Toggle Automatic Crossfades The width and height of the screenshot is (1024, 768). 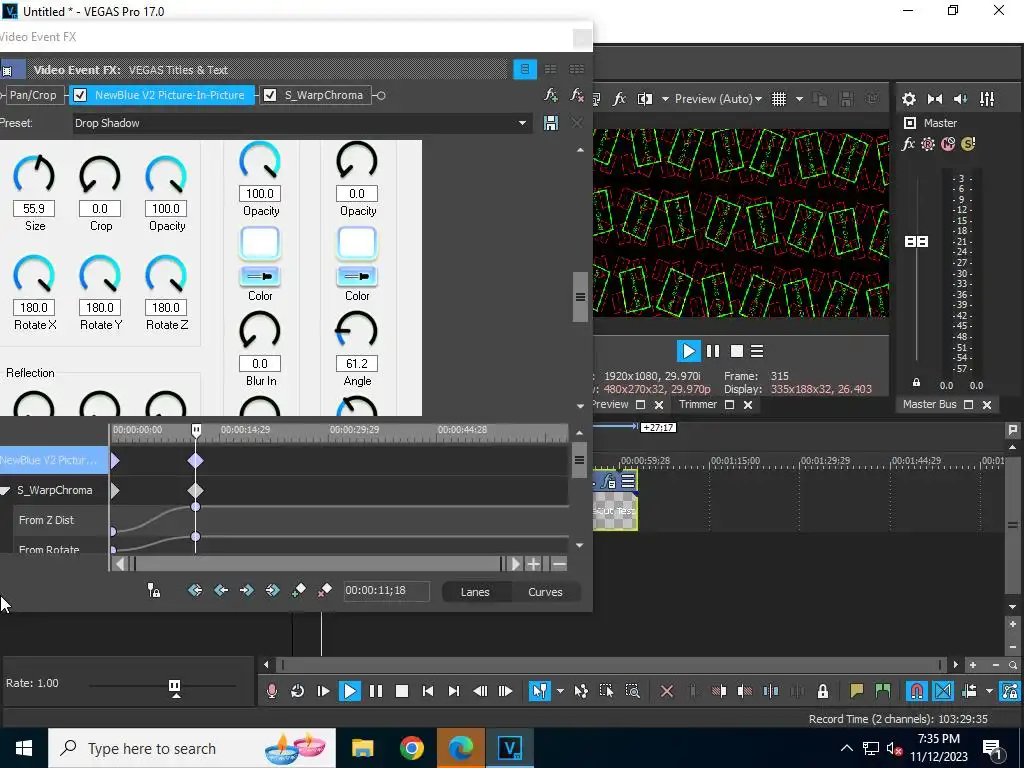(943, 691)
